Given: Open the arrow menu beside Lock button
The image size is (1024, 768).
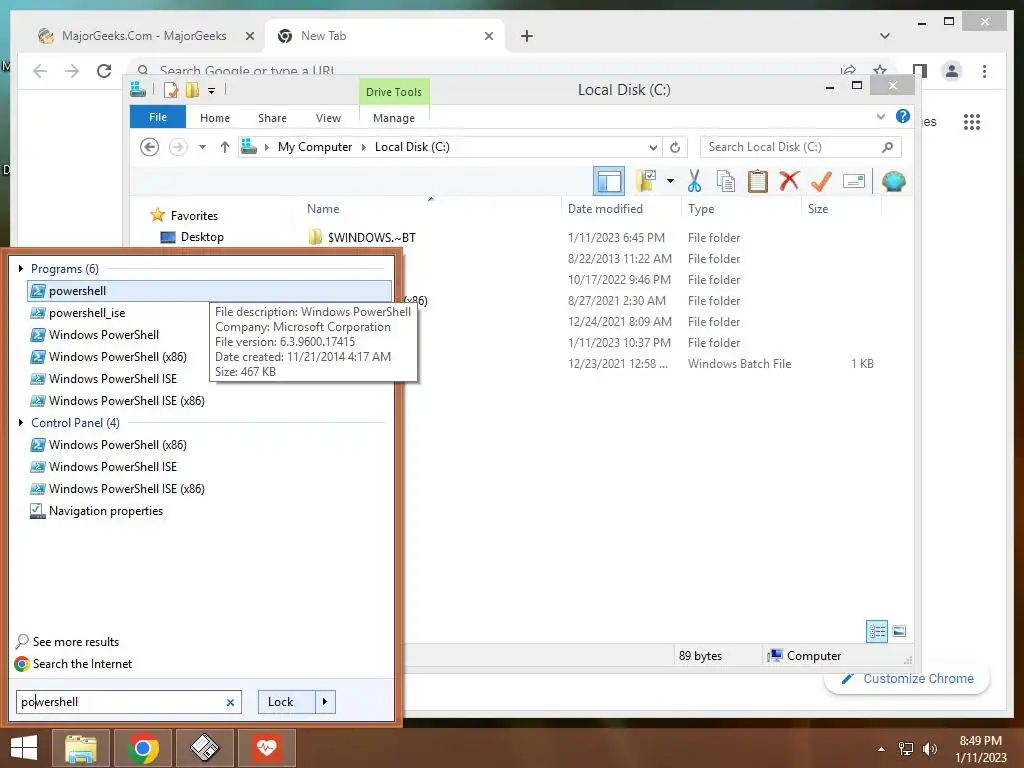Looking at the screenshot, I should click(325, 702).
